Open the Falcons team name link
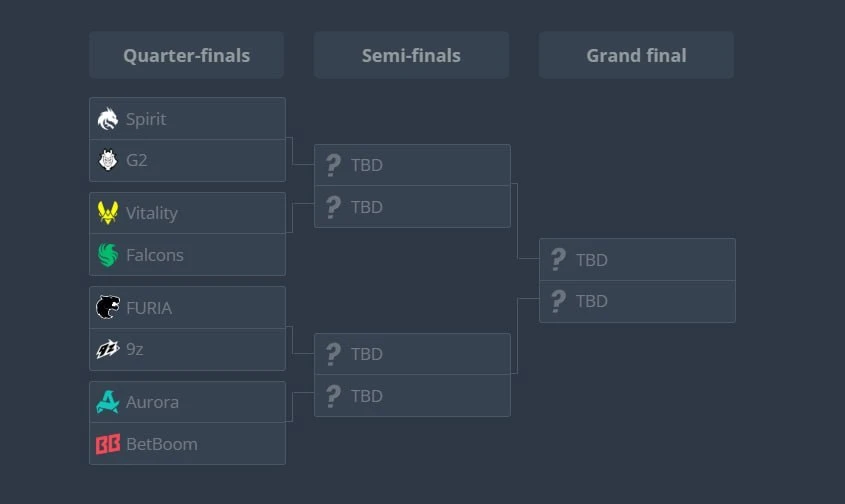This screenshot has height=504, width=845. [155, 255]
